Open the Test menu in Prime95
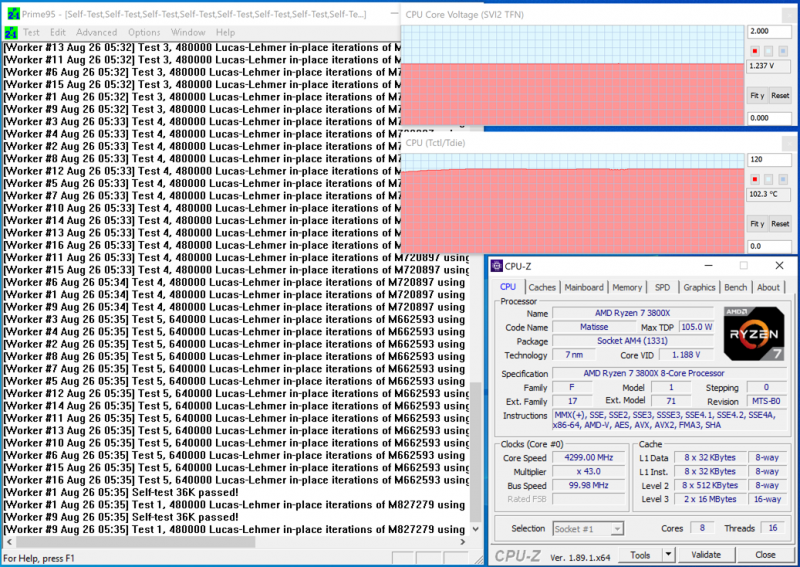 31,32
